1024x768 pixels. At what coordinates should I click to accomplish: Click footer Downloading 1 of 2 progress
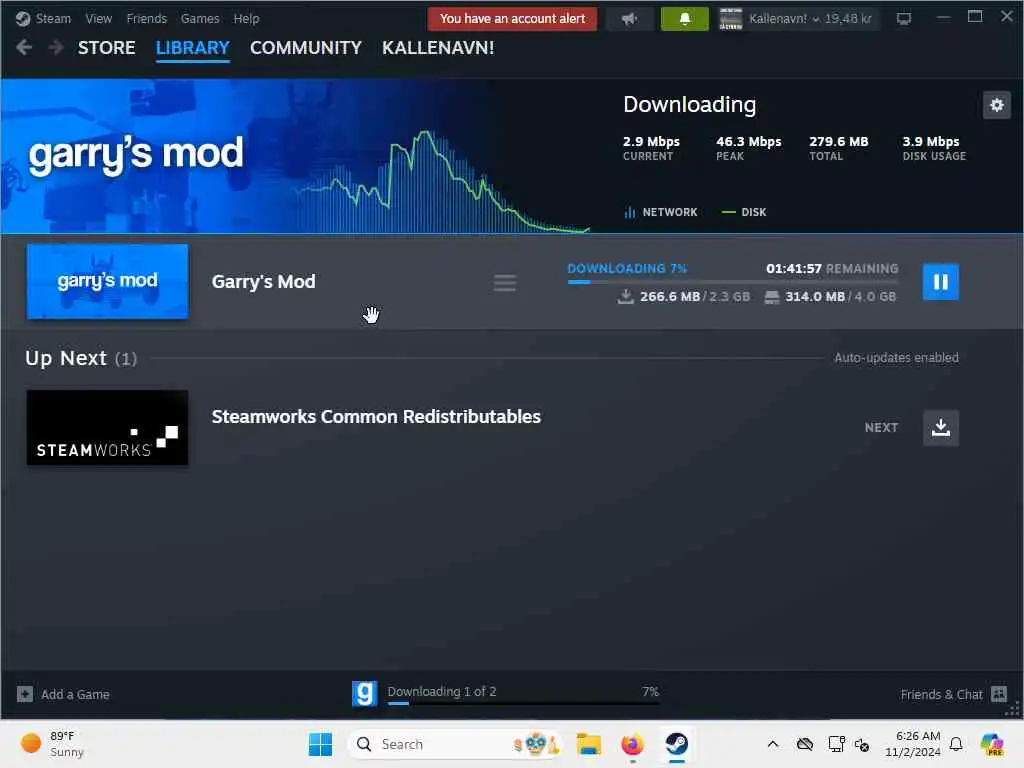pyautogui.click(x=523, y=694)
